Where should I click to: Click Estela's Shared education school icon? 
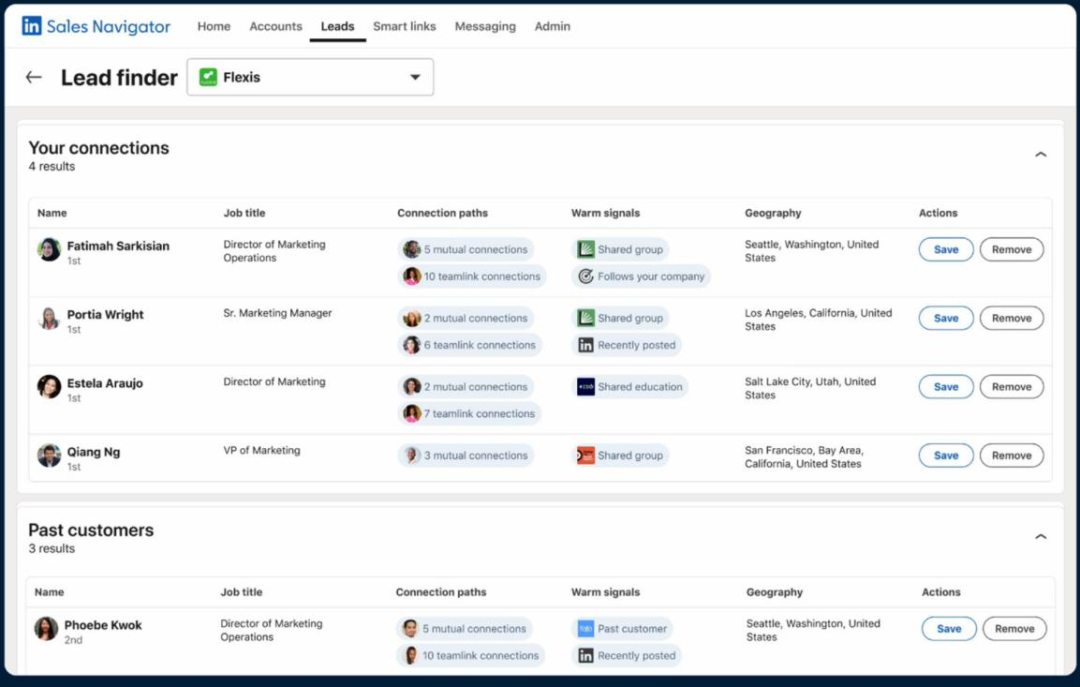[x=585, y=387]
